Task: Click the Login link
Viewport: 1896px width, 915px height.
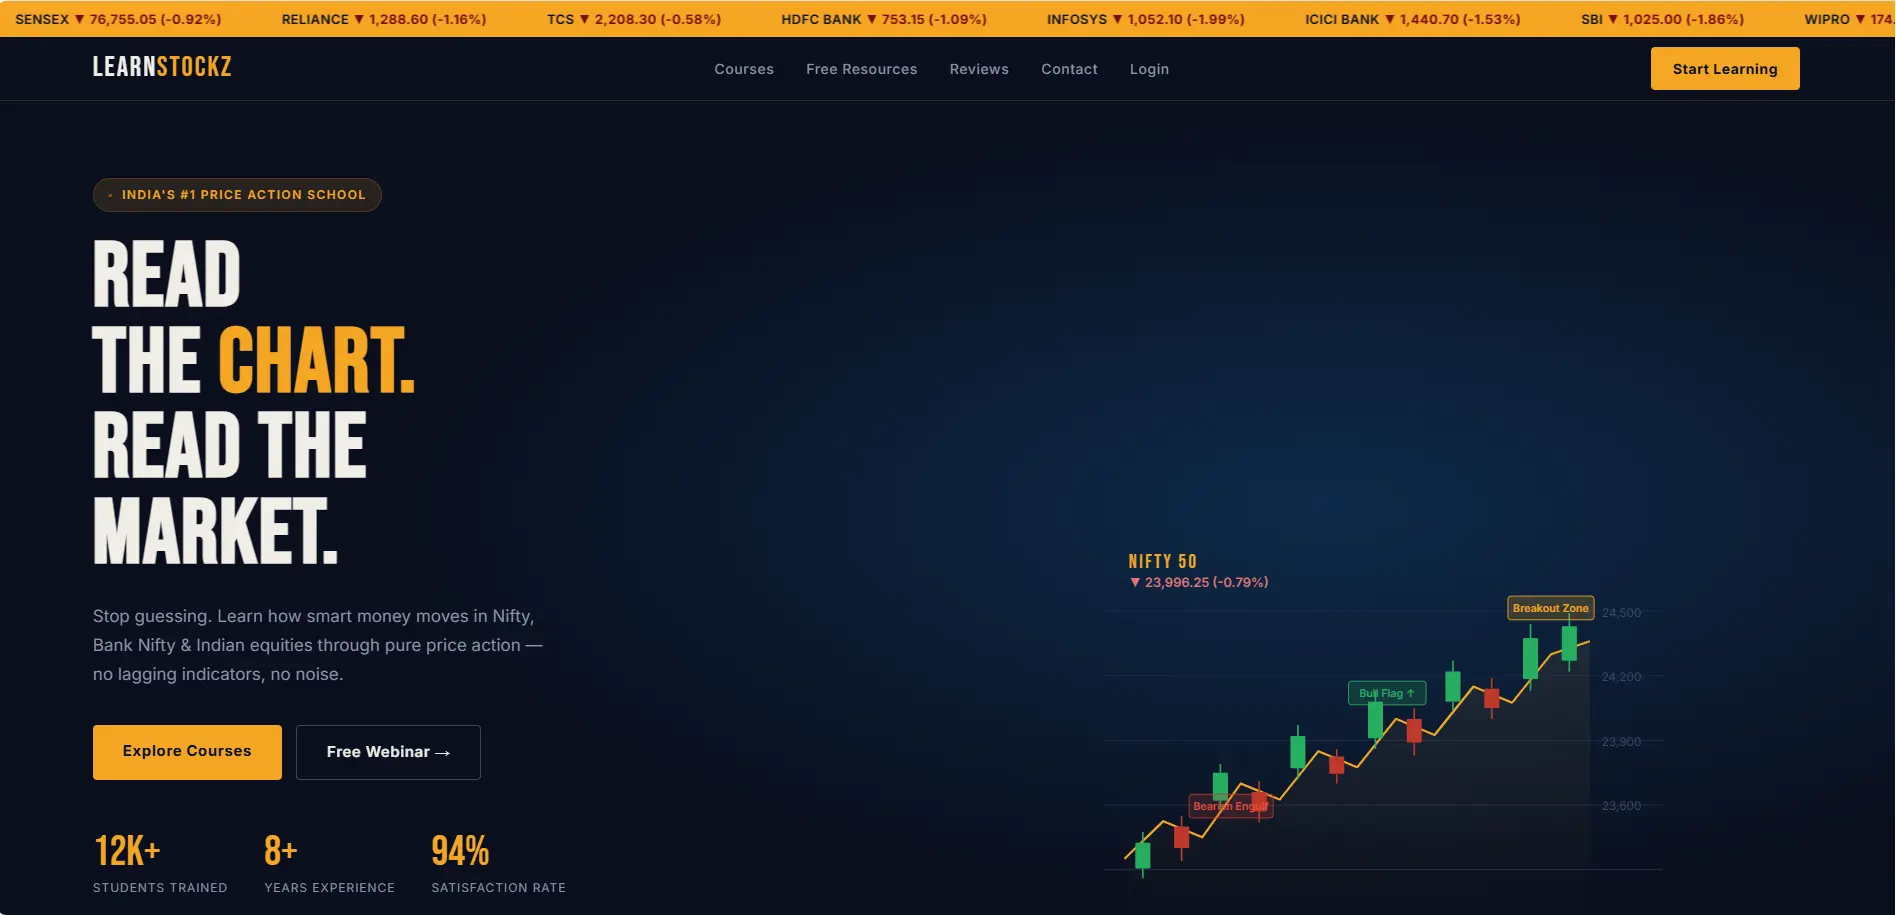Action: pyautogui.click(x=1149, y=69)
